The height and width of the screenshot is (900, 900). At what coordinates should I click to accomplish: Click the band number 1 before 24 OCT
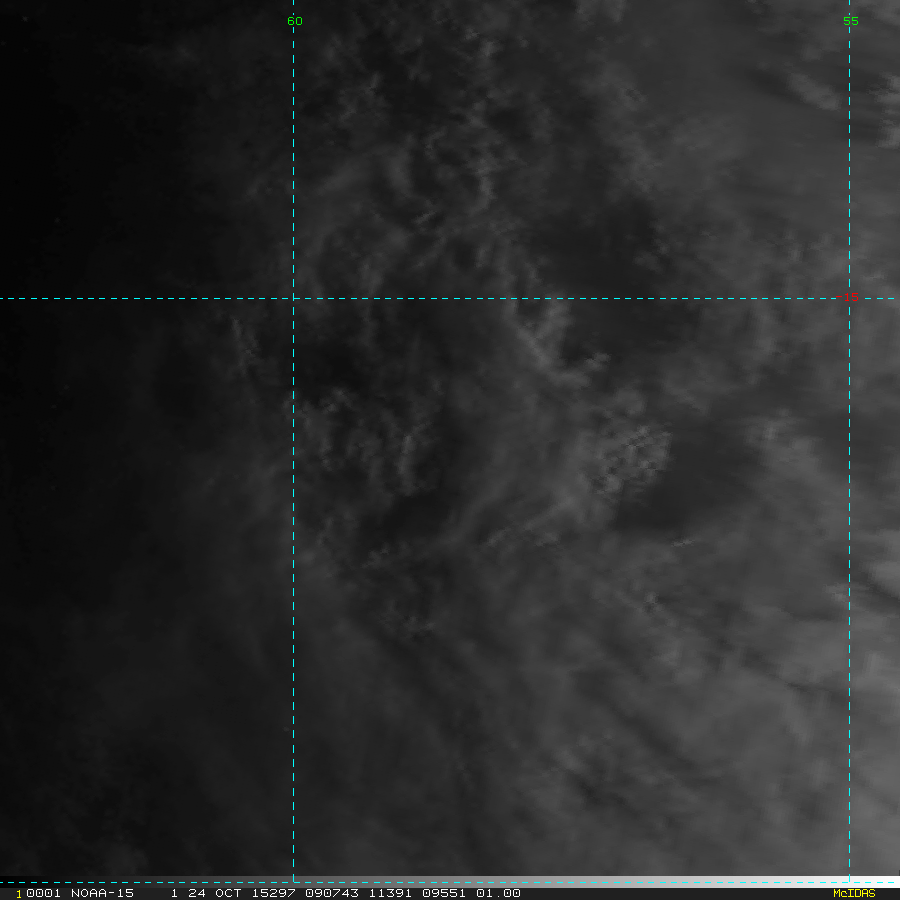(x=174, y=893)
